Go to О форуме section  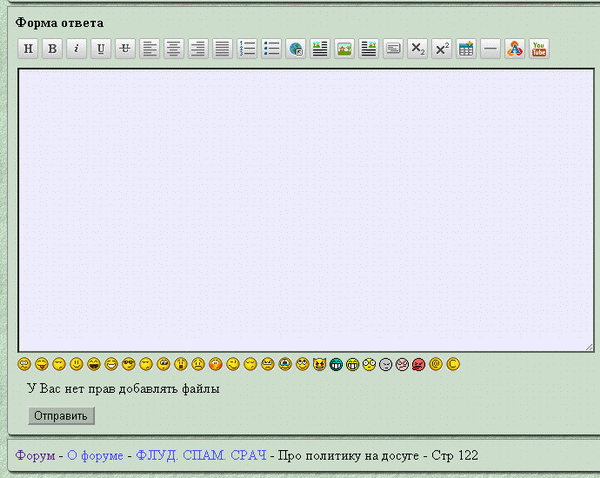(95, 456)
